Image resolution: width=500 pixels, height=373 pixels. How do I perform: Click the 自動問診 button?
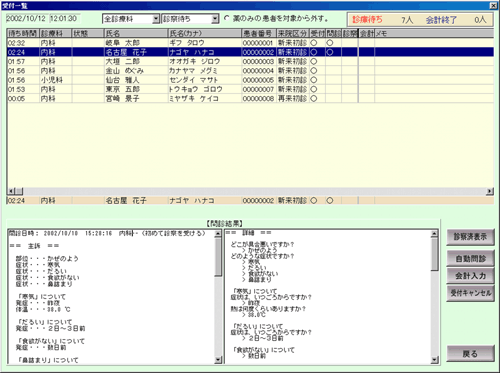pyautogui.click(x=470, y=259)
